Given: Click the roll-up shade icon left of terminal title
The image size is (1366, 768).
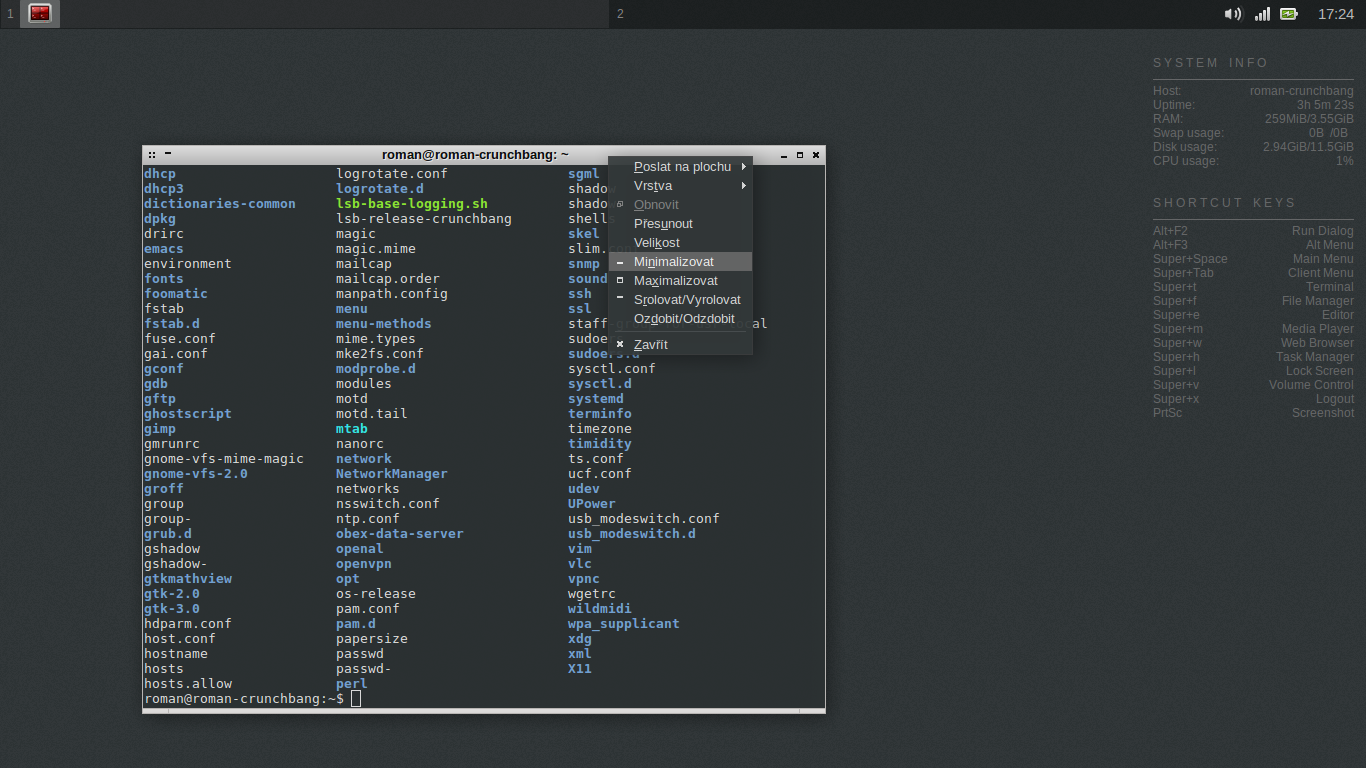Looking at the screenshot, I should [x=168, y=155].
